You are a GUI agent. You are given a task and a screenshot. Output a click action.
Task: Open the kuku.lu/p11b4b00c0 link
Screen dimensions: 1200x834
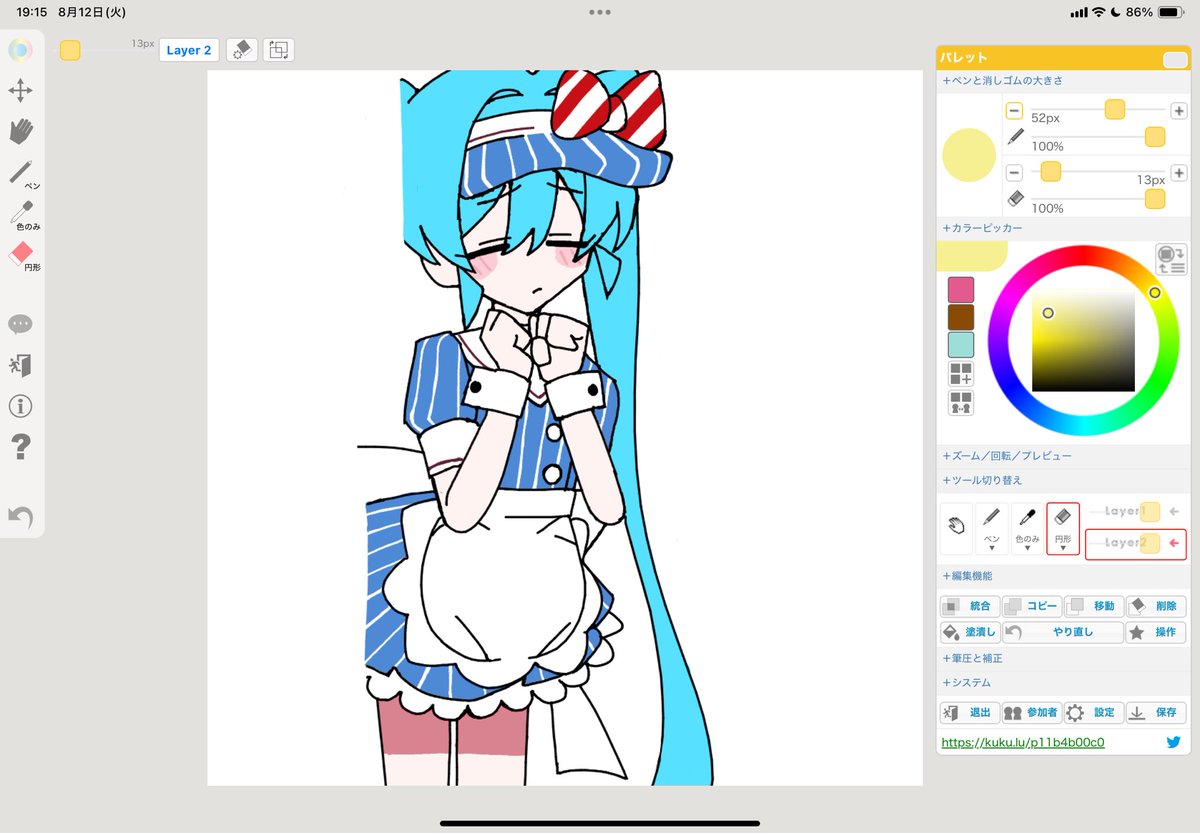point(1023,743)
